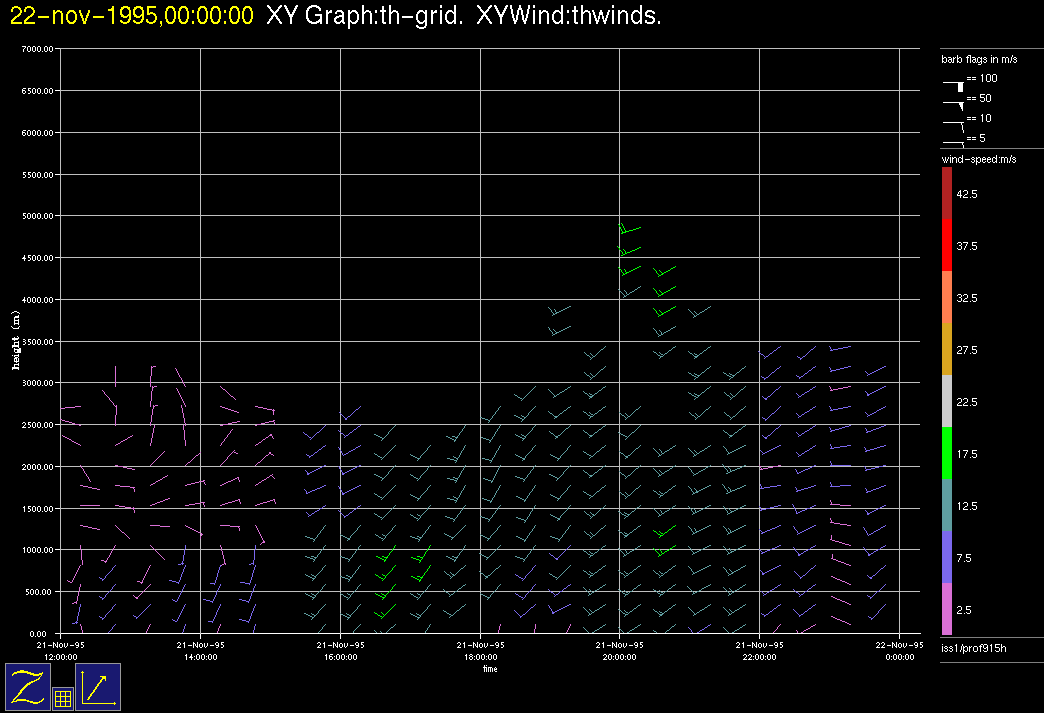
Task: Click the 10 m/s barb flag symbol
Action: [x=955, y=122]
